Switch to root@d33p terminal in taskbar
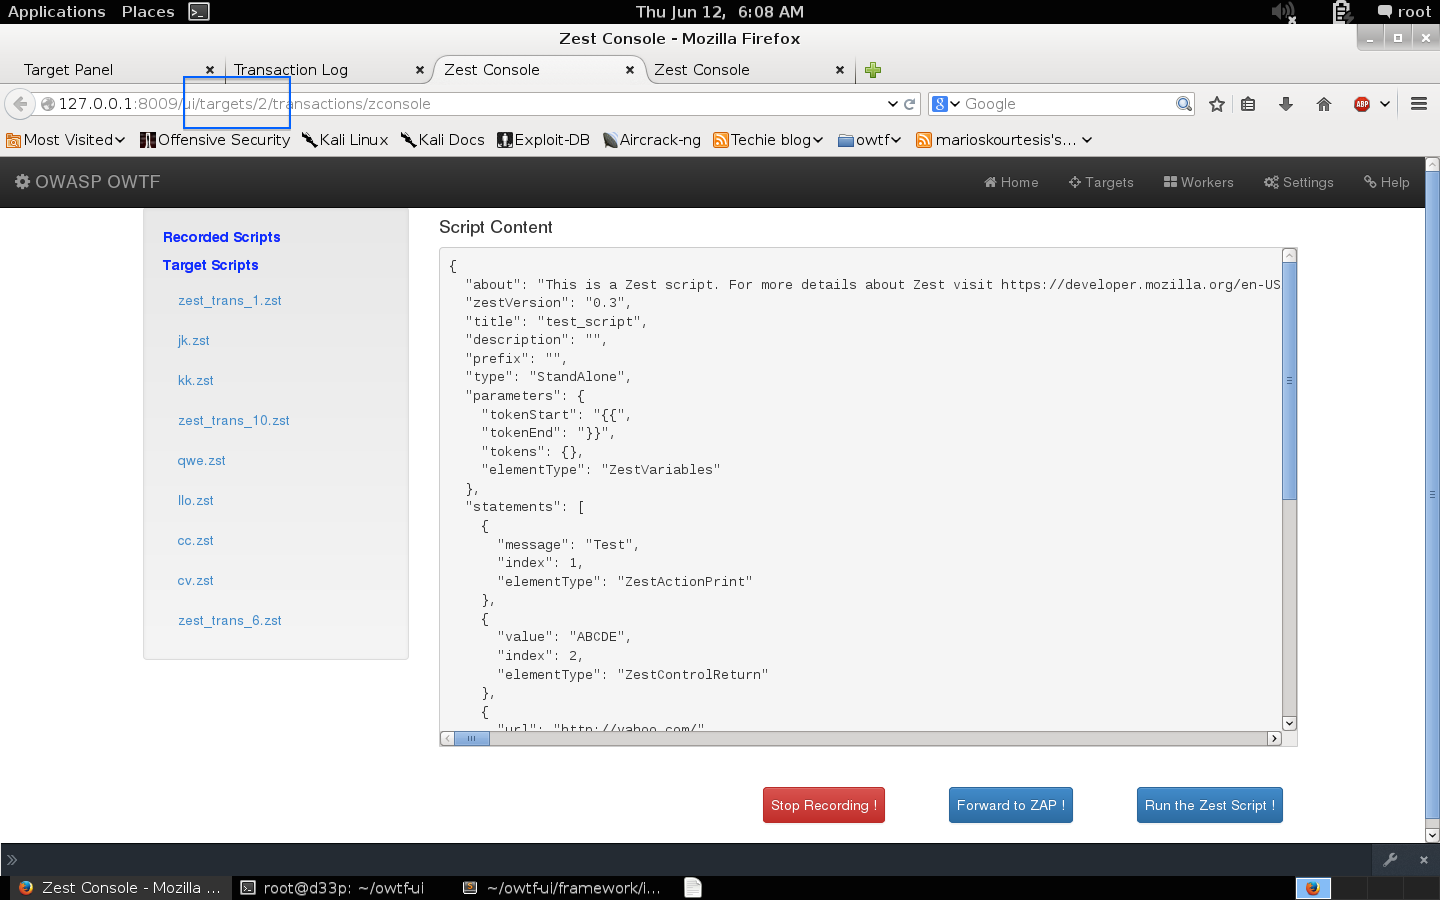 [333, 888]
